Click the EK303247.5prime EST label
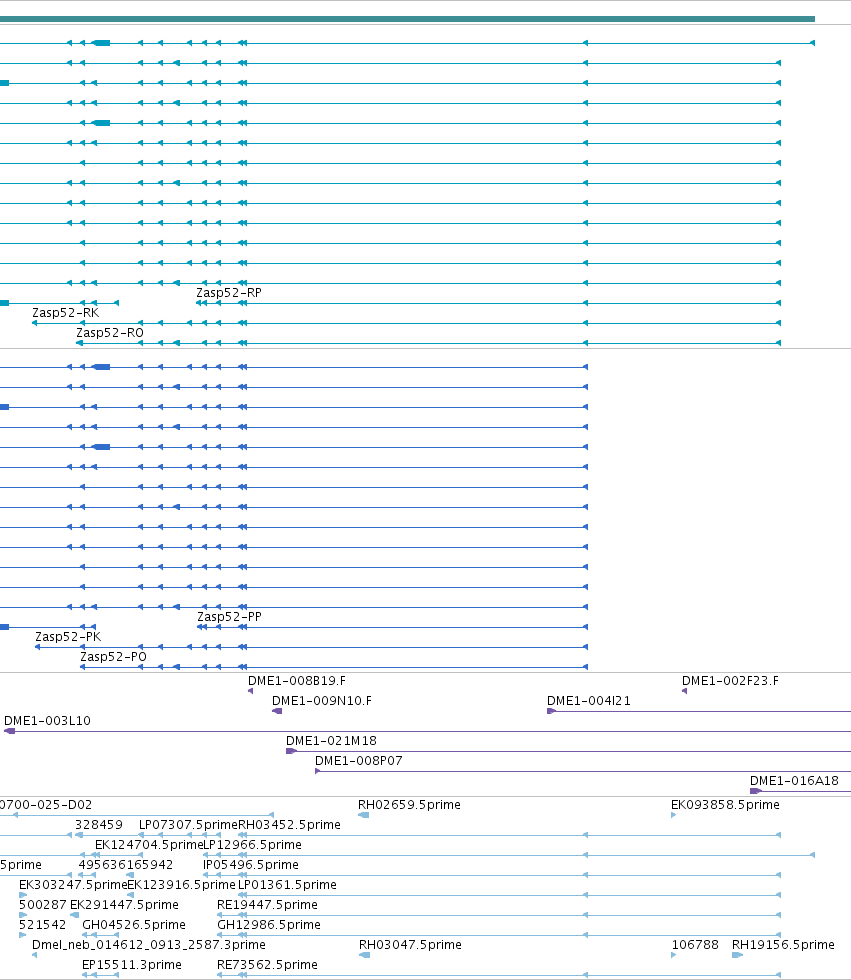Screen dimensions: 851x980 point(73,885)
